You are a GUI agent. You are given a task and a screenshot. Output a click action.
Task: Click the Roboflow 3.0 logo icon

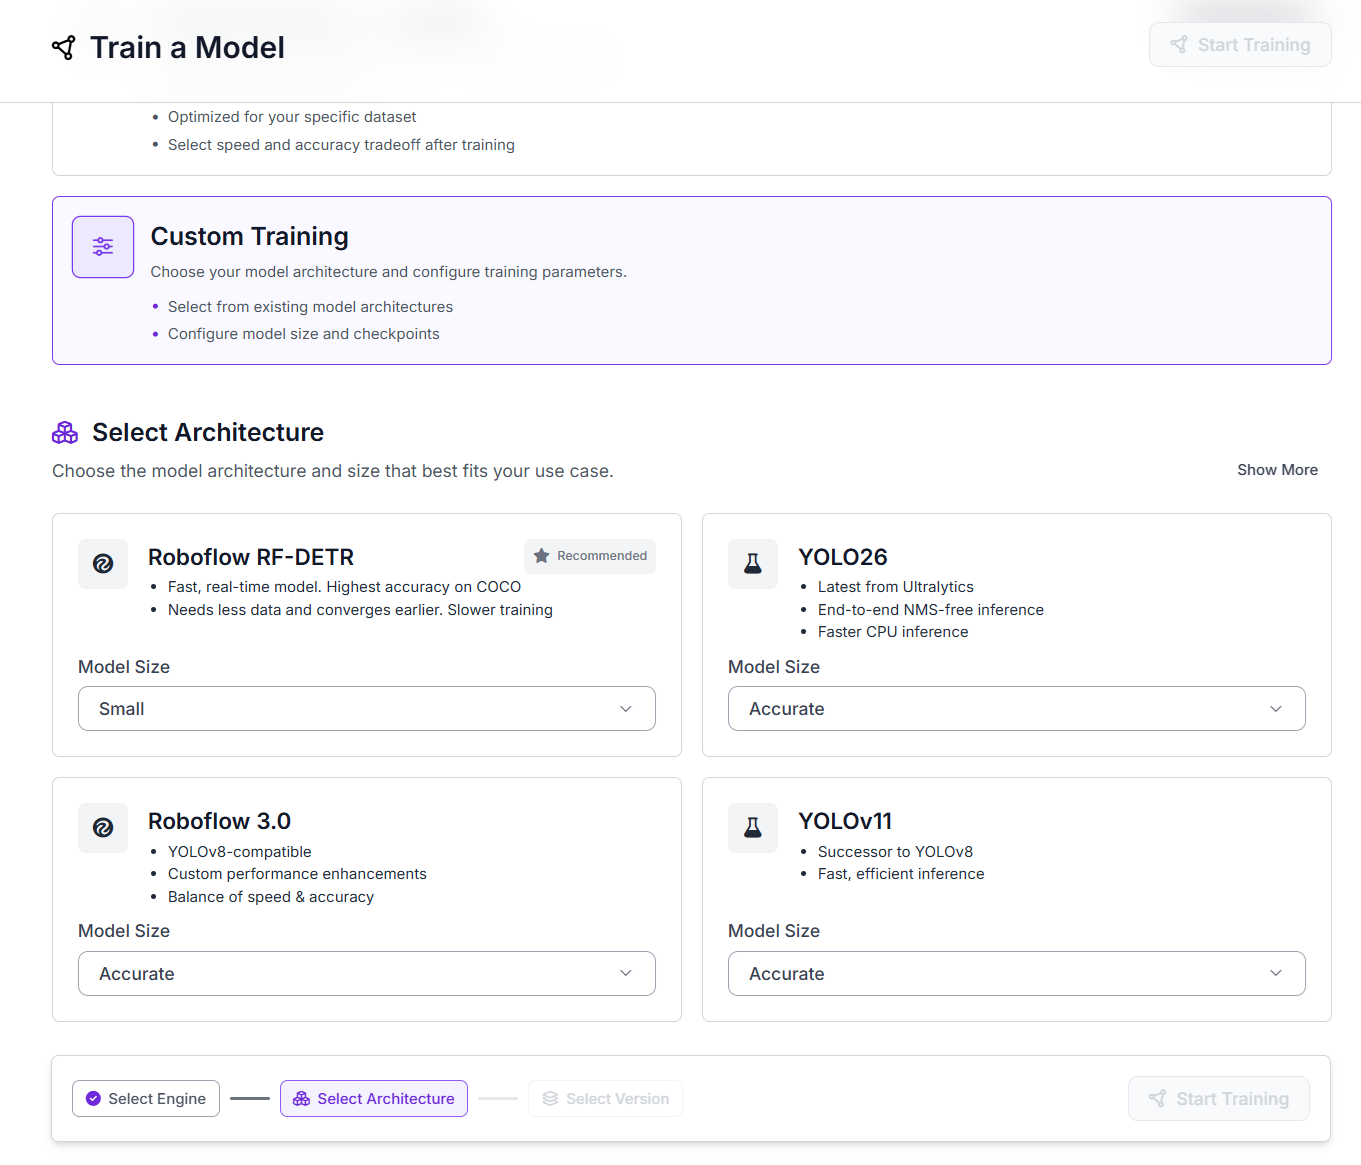(x=103, y=828)
